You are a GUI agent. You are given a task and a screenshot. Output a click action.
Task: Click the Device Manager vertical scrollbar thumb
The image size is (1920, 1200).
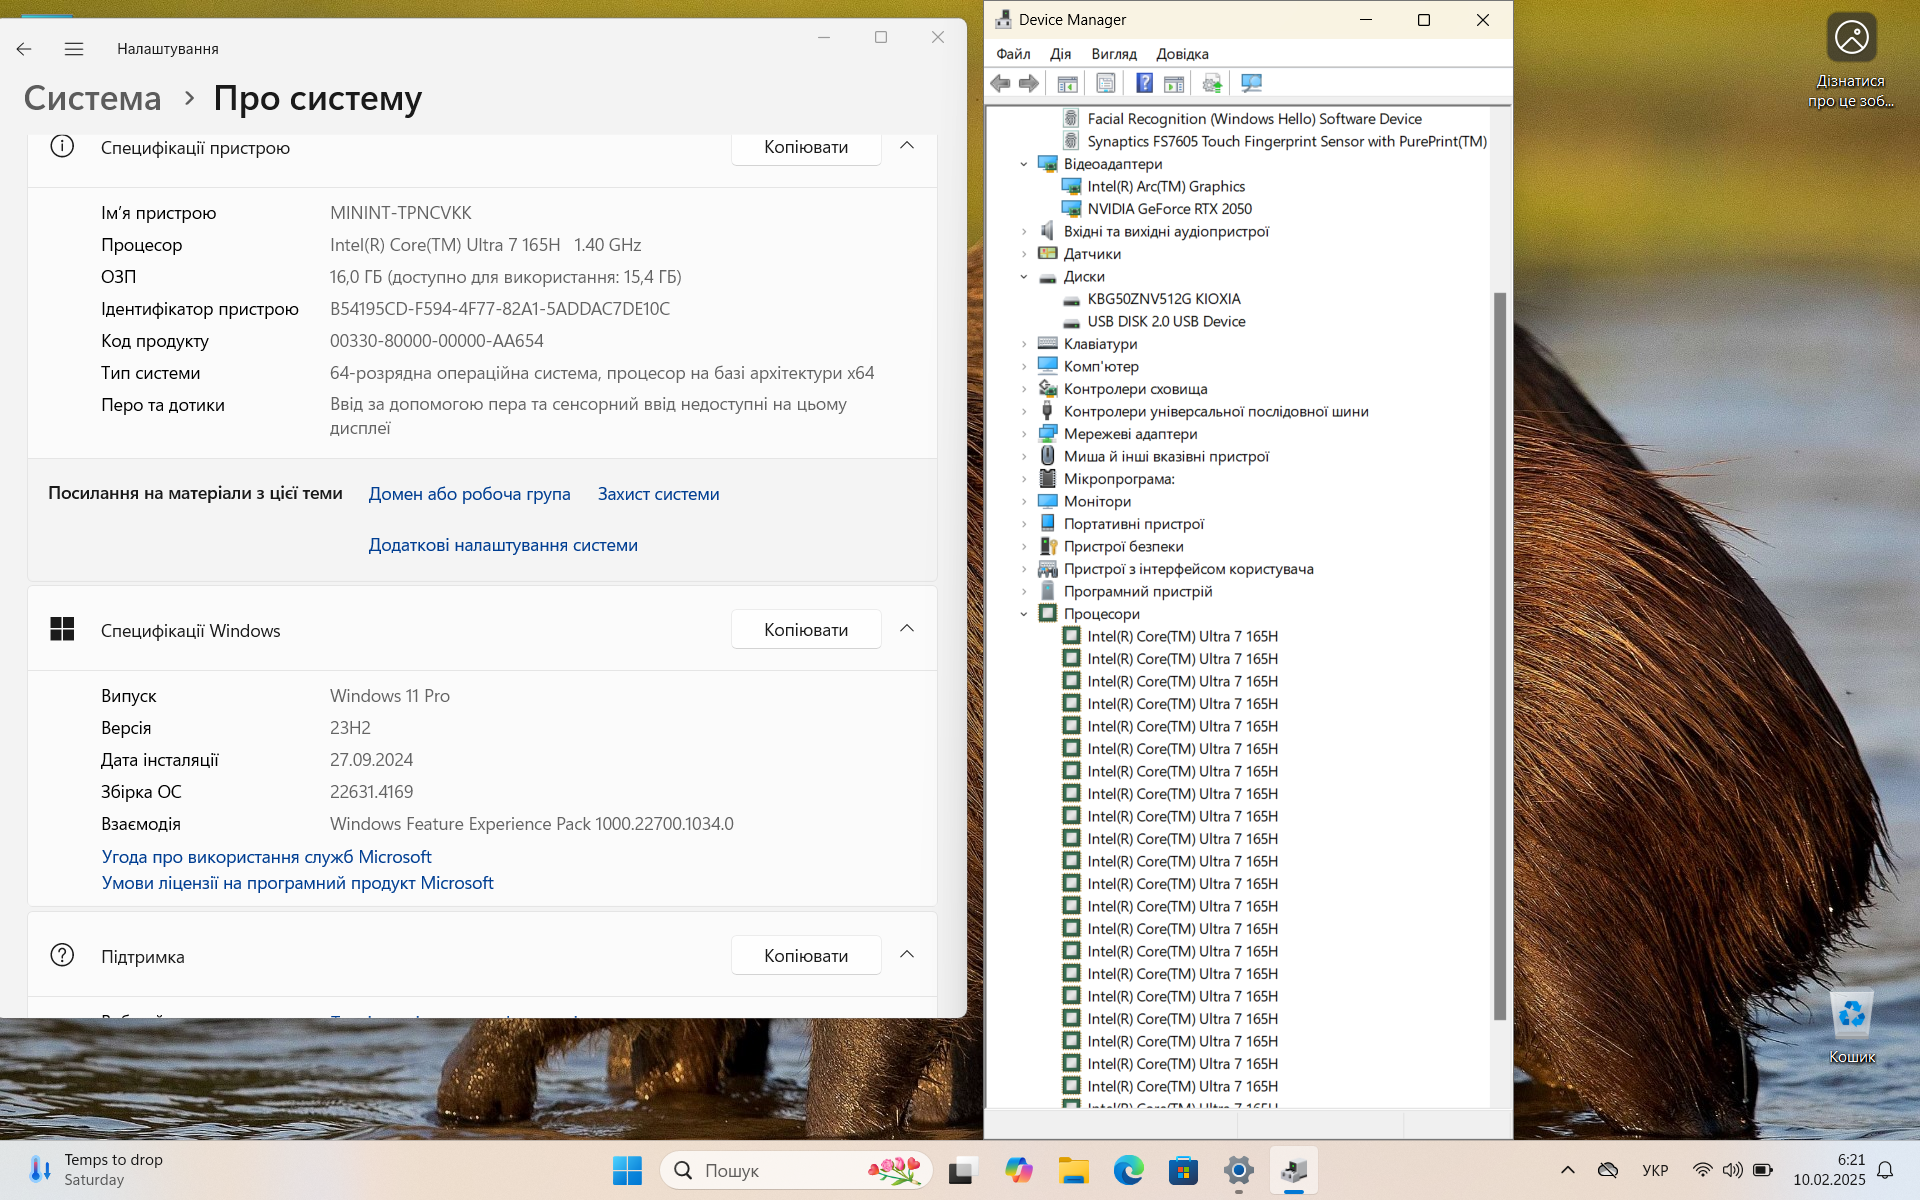pos(1499,655)
